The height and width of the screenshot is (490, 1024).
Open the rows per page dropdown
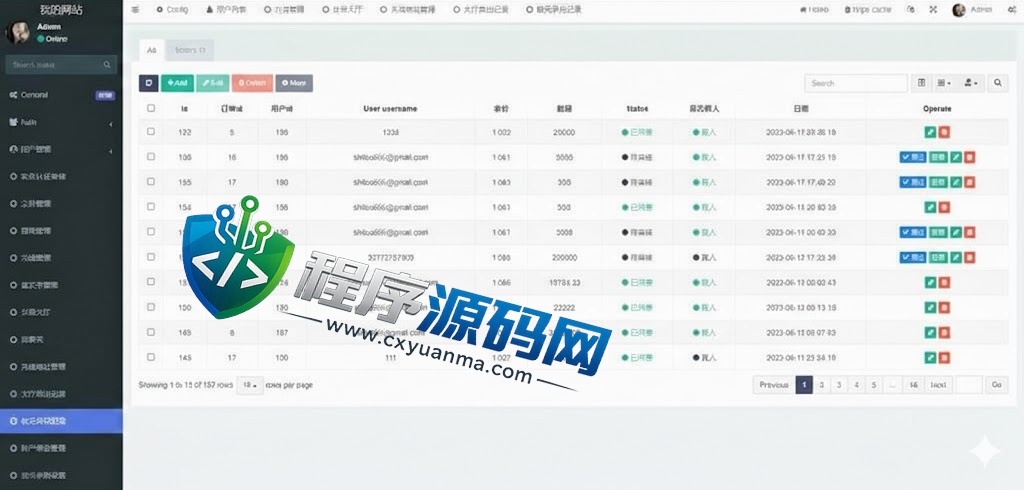[x=249, y=385]
